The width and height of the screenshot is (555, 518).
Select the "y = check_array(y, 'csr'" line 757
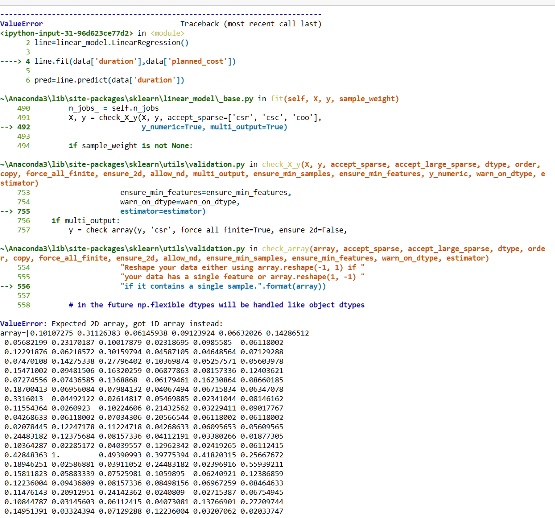click(x=208, y=230)
